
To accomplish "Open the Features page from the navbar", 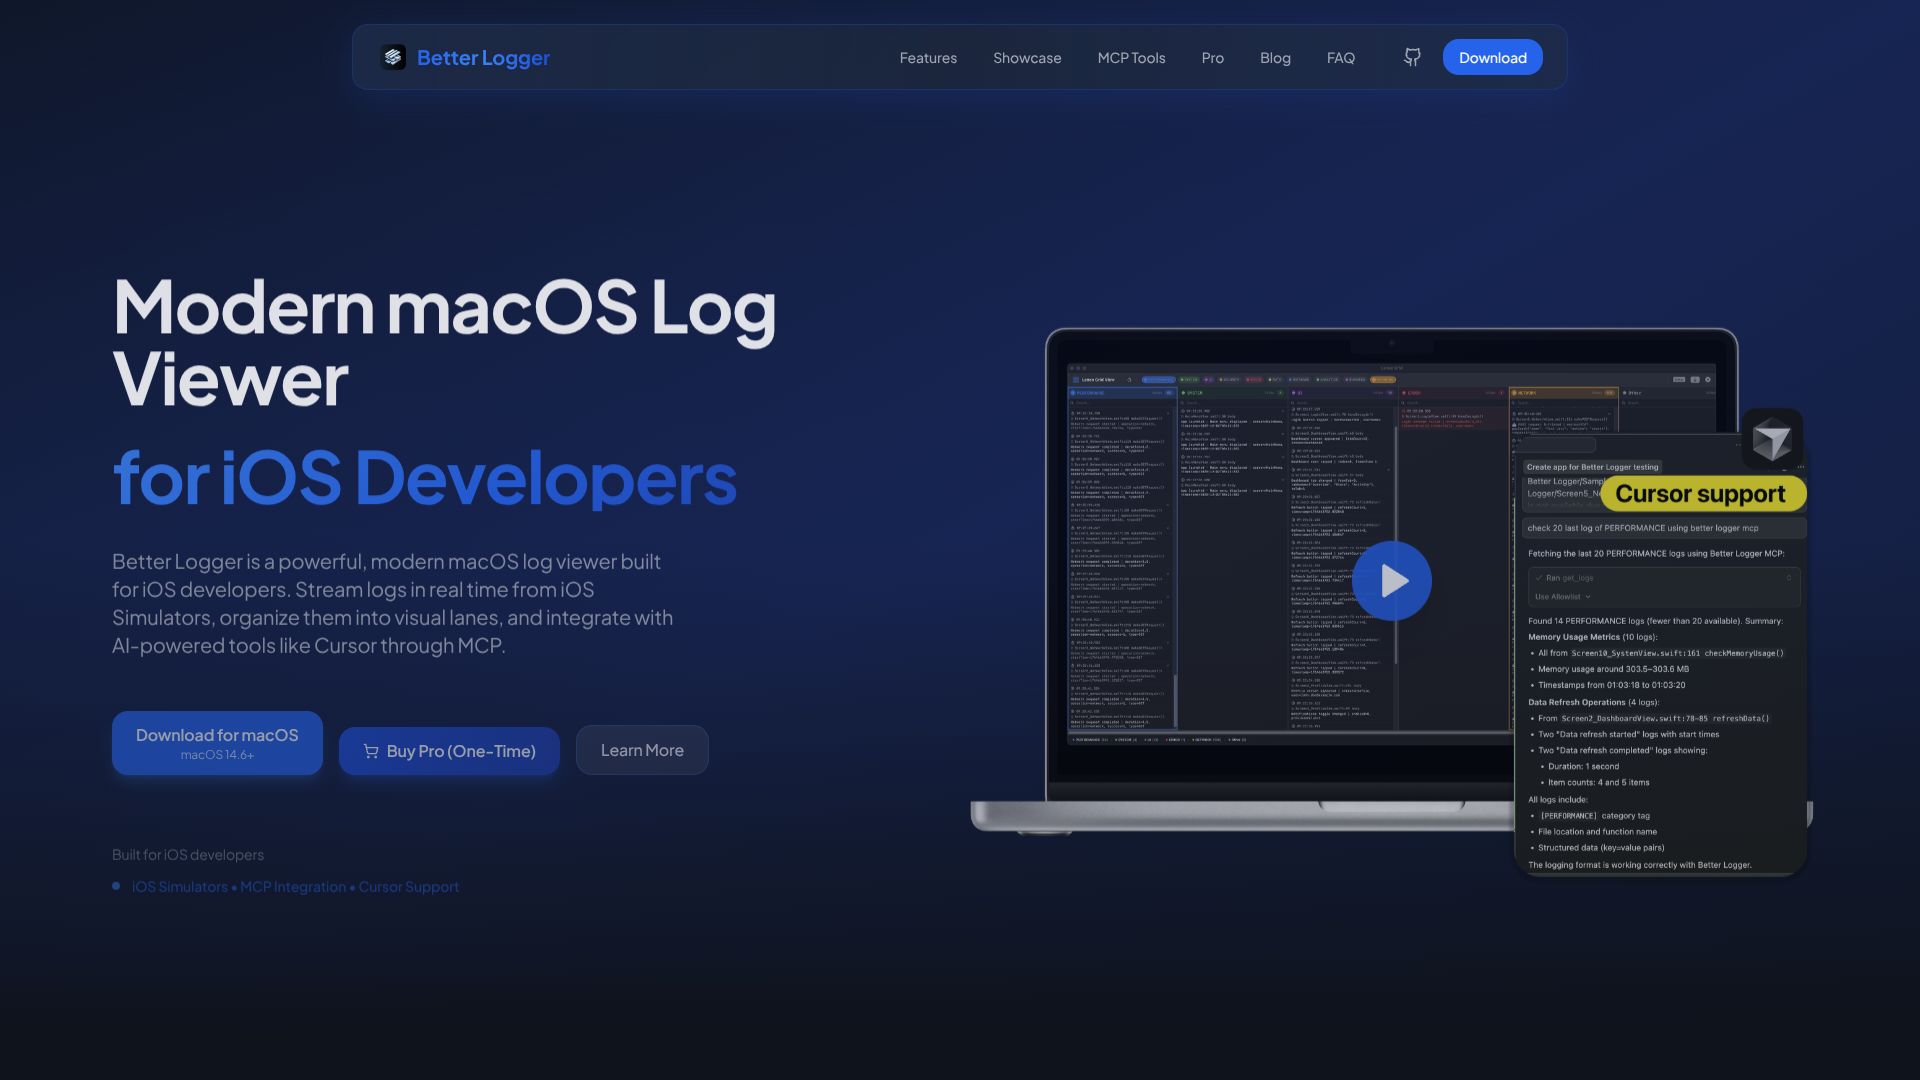I will 928,57.
